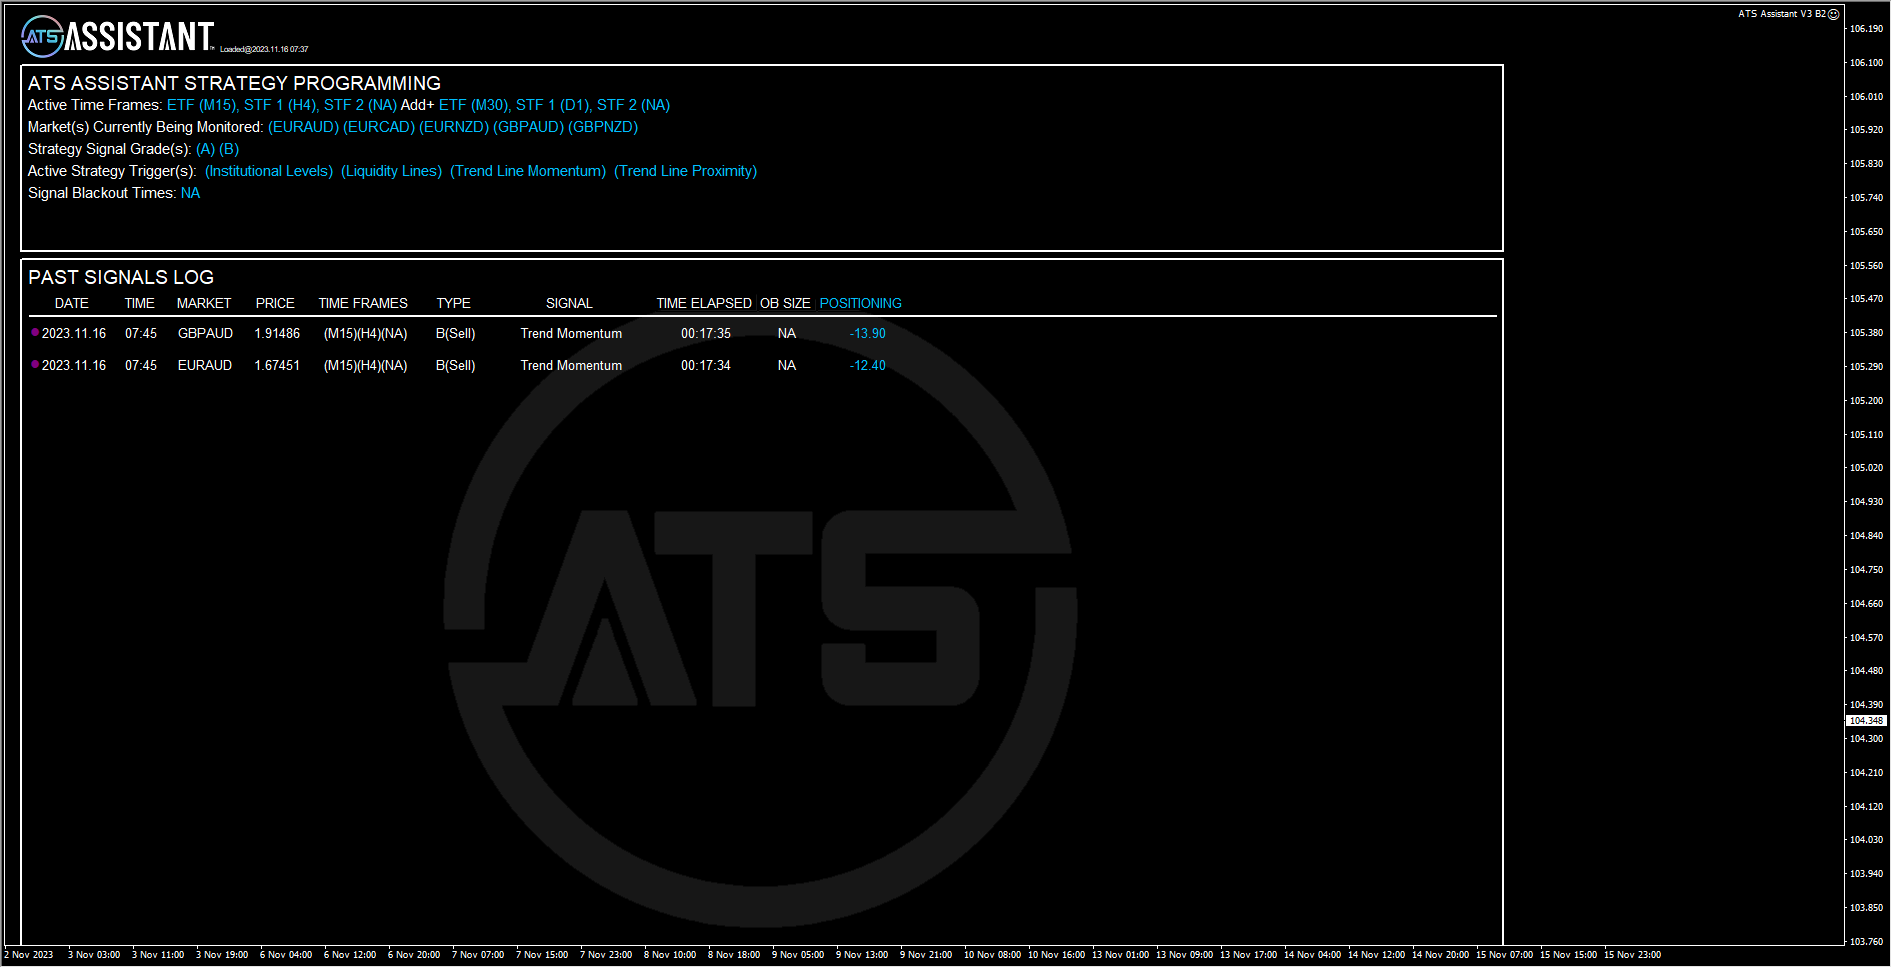Select the ATS Assistant V3 B2 label
Viewport: 1892px width, 968px height.
point(1782,14)
